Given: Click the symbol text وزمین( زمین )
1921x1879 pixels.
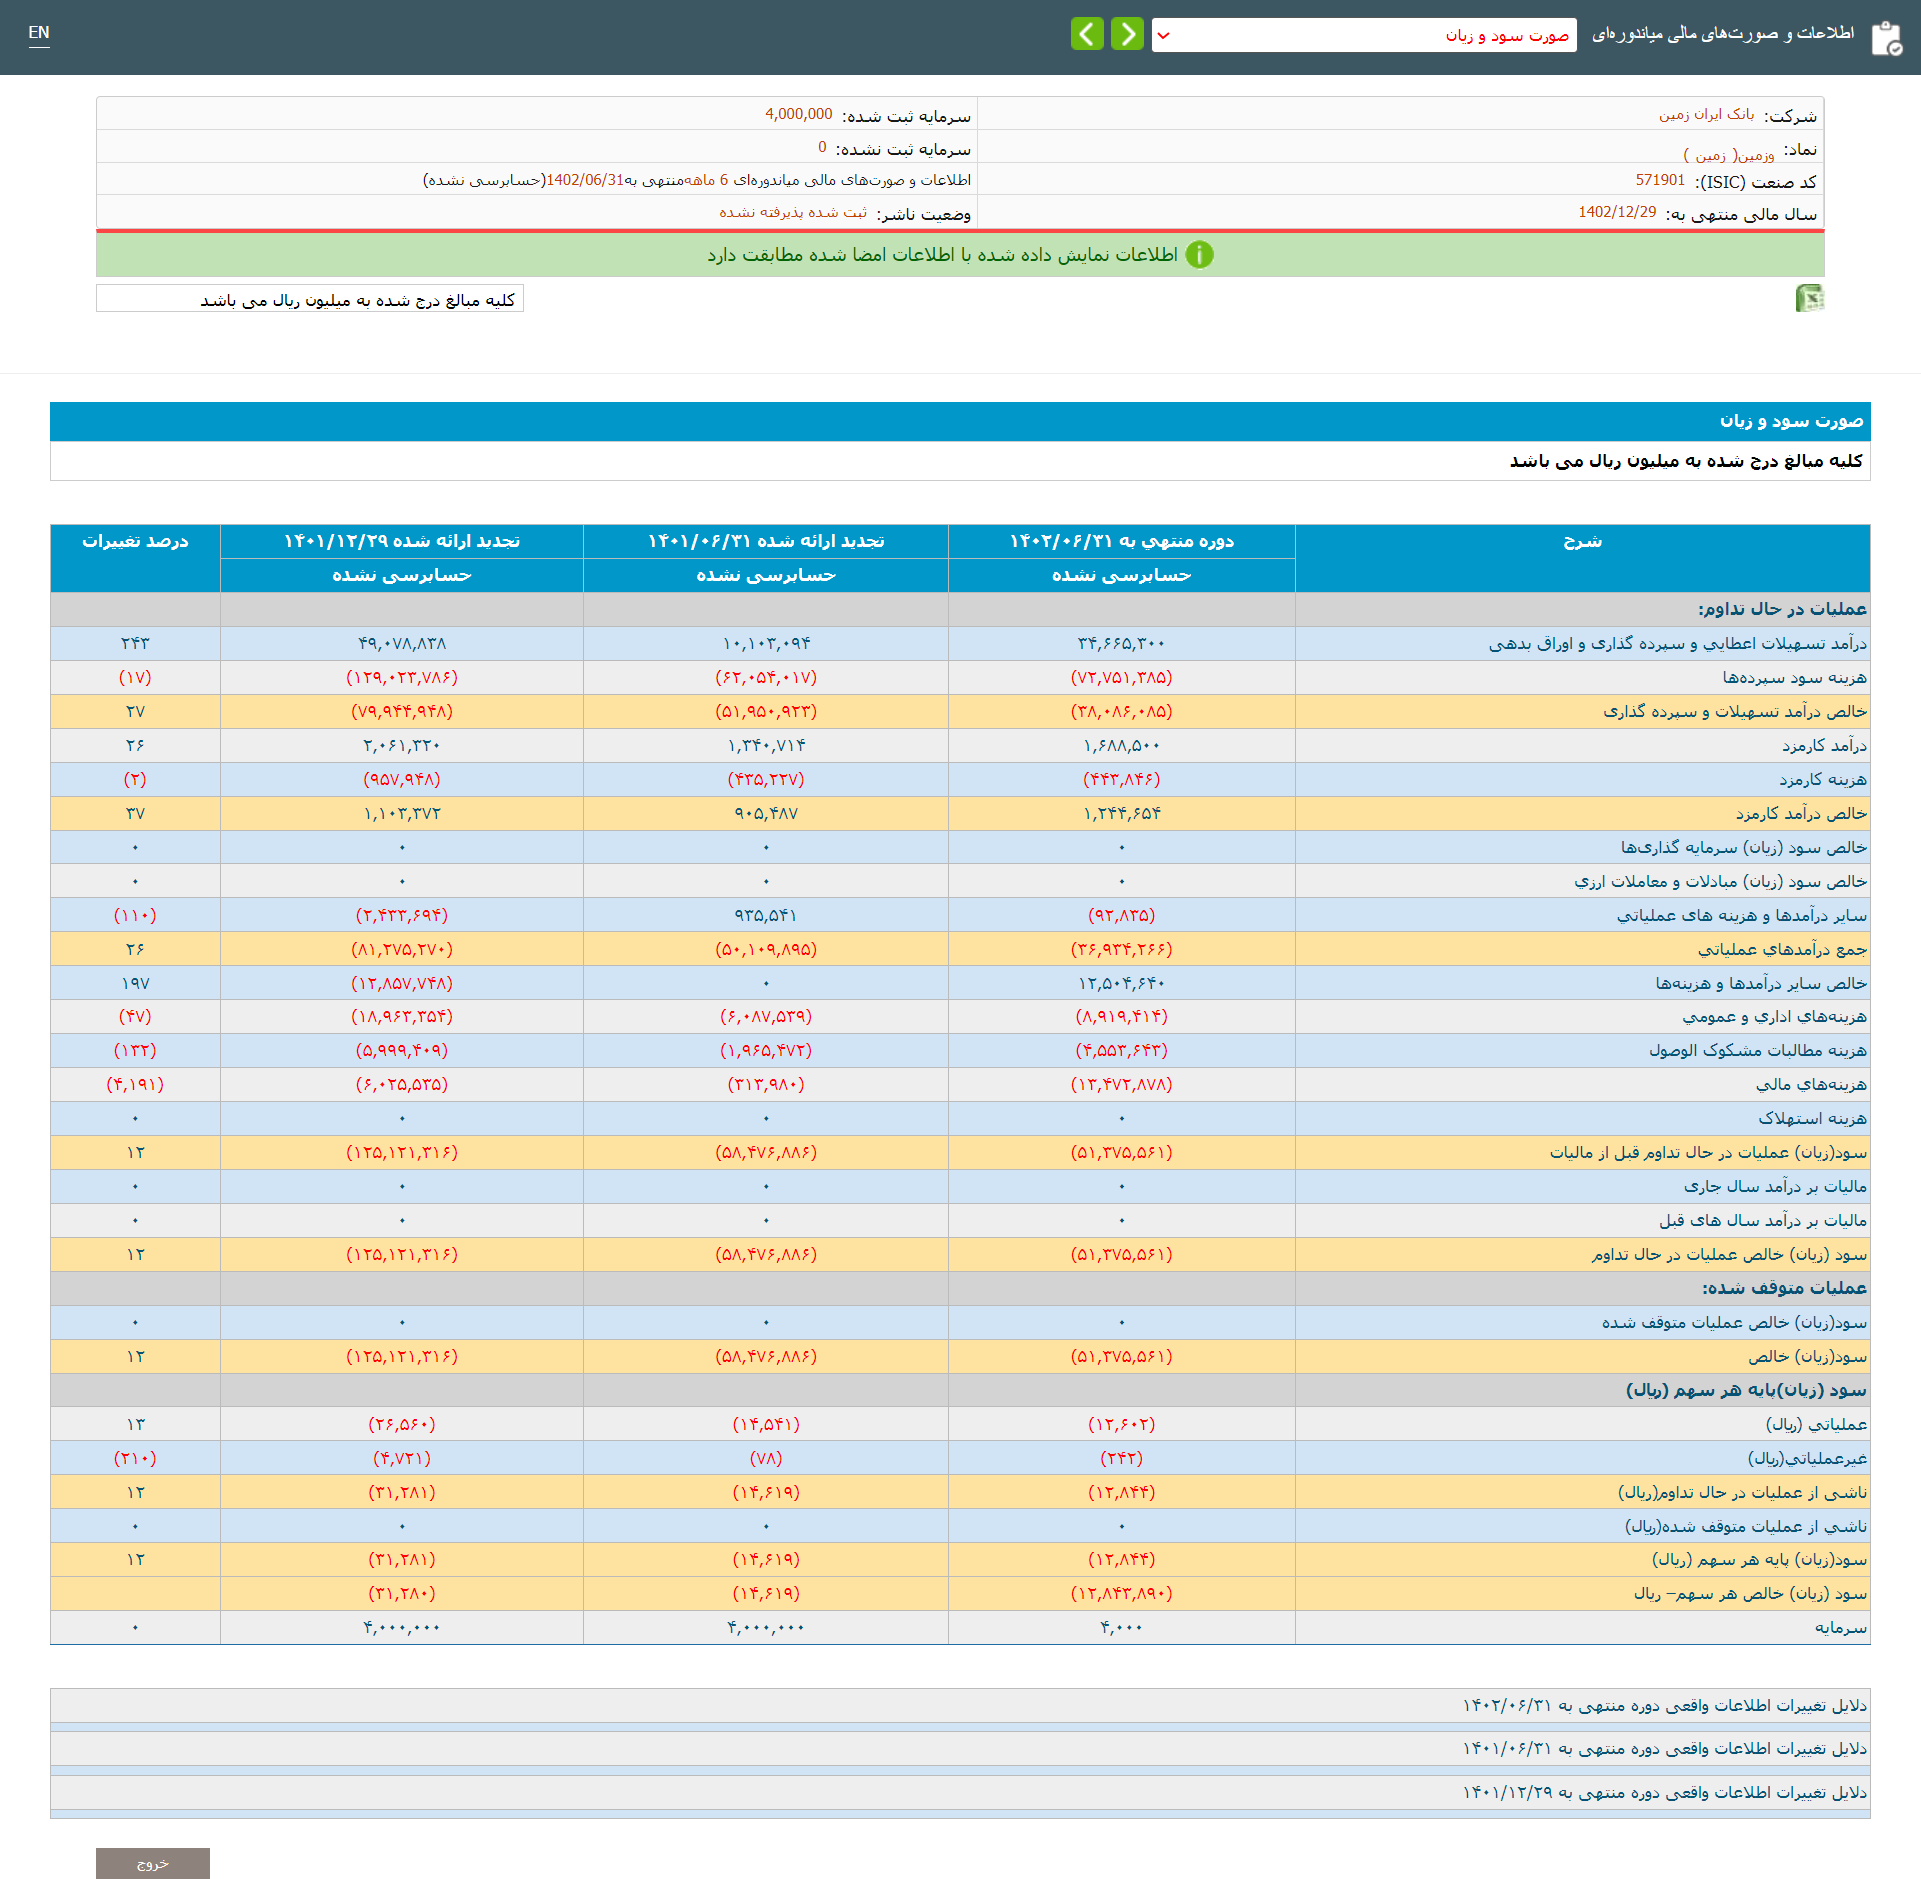Looking at the screenshot, I should coord(1729,154).
